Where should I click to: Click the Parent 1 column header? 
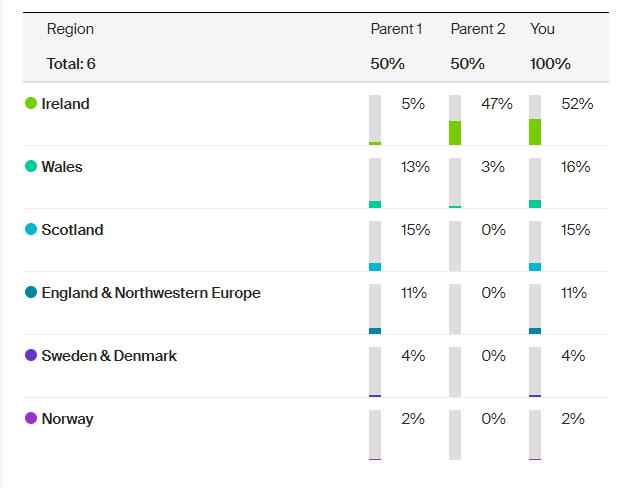396,29
